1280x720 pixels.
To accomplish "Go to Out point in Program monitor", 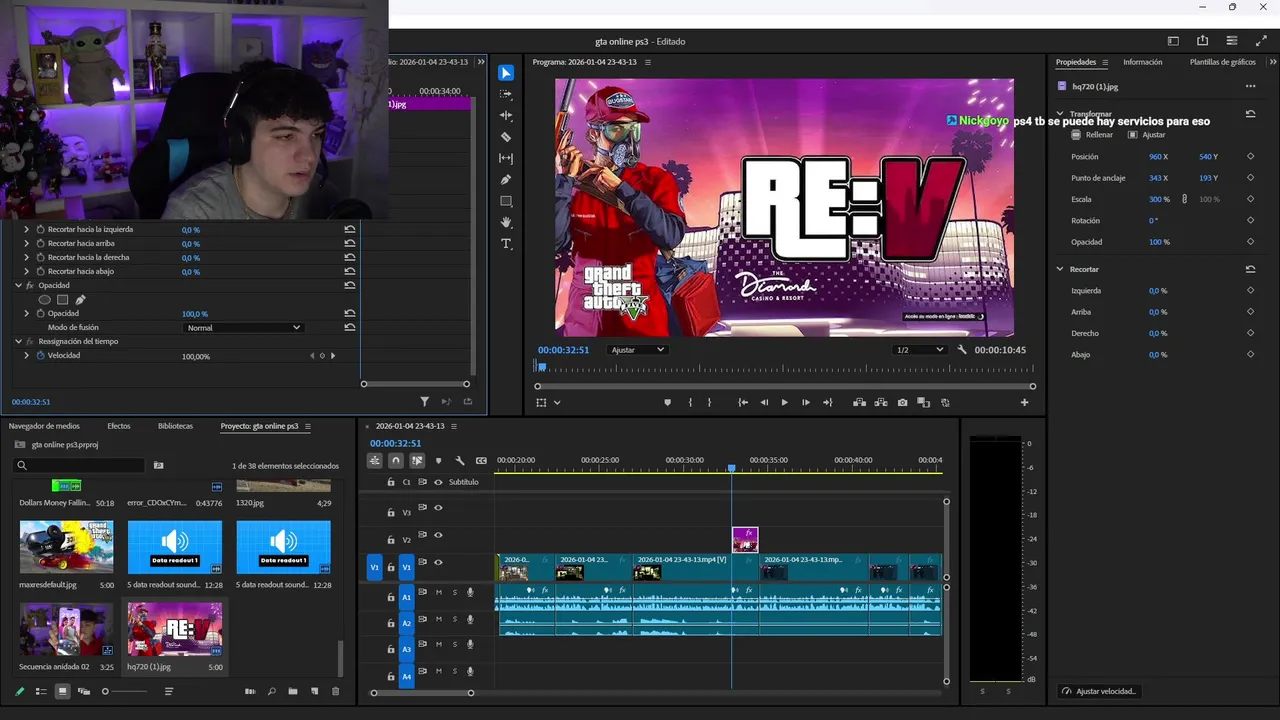I will (827, 402).
